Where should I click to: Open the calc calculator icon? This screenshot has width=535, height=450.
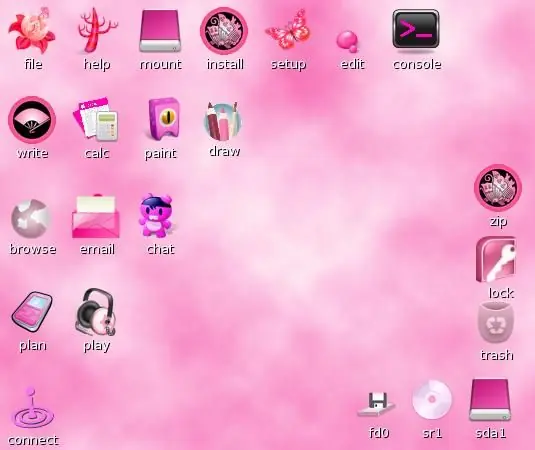point(96,119)
